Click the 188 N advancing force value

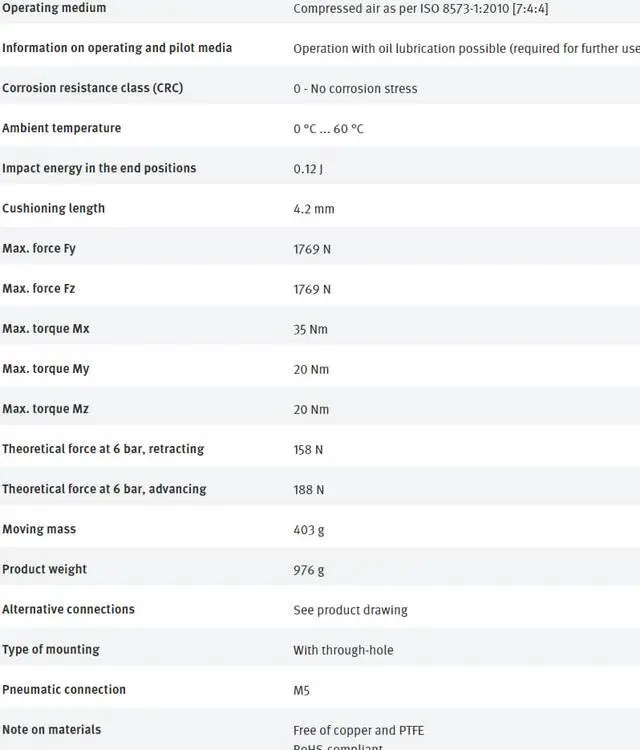point(308,490)
